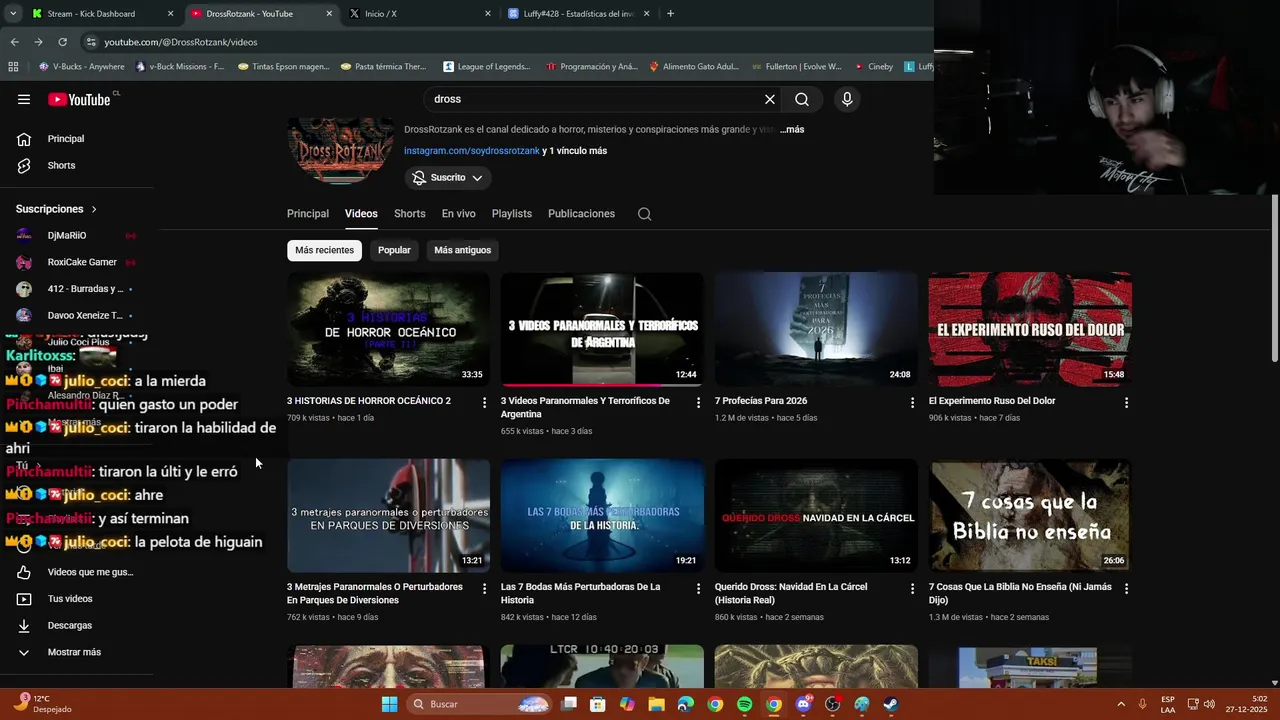
Task: Show hidden system tray icons chevron
Action: (1120, 704)
